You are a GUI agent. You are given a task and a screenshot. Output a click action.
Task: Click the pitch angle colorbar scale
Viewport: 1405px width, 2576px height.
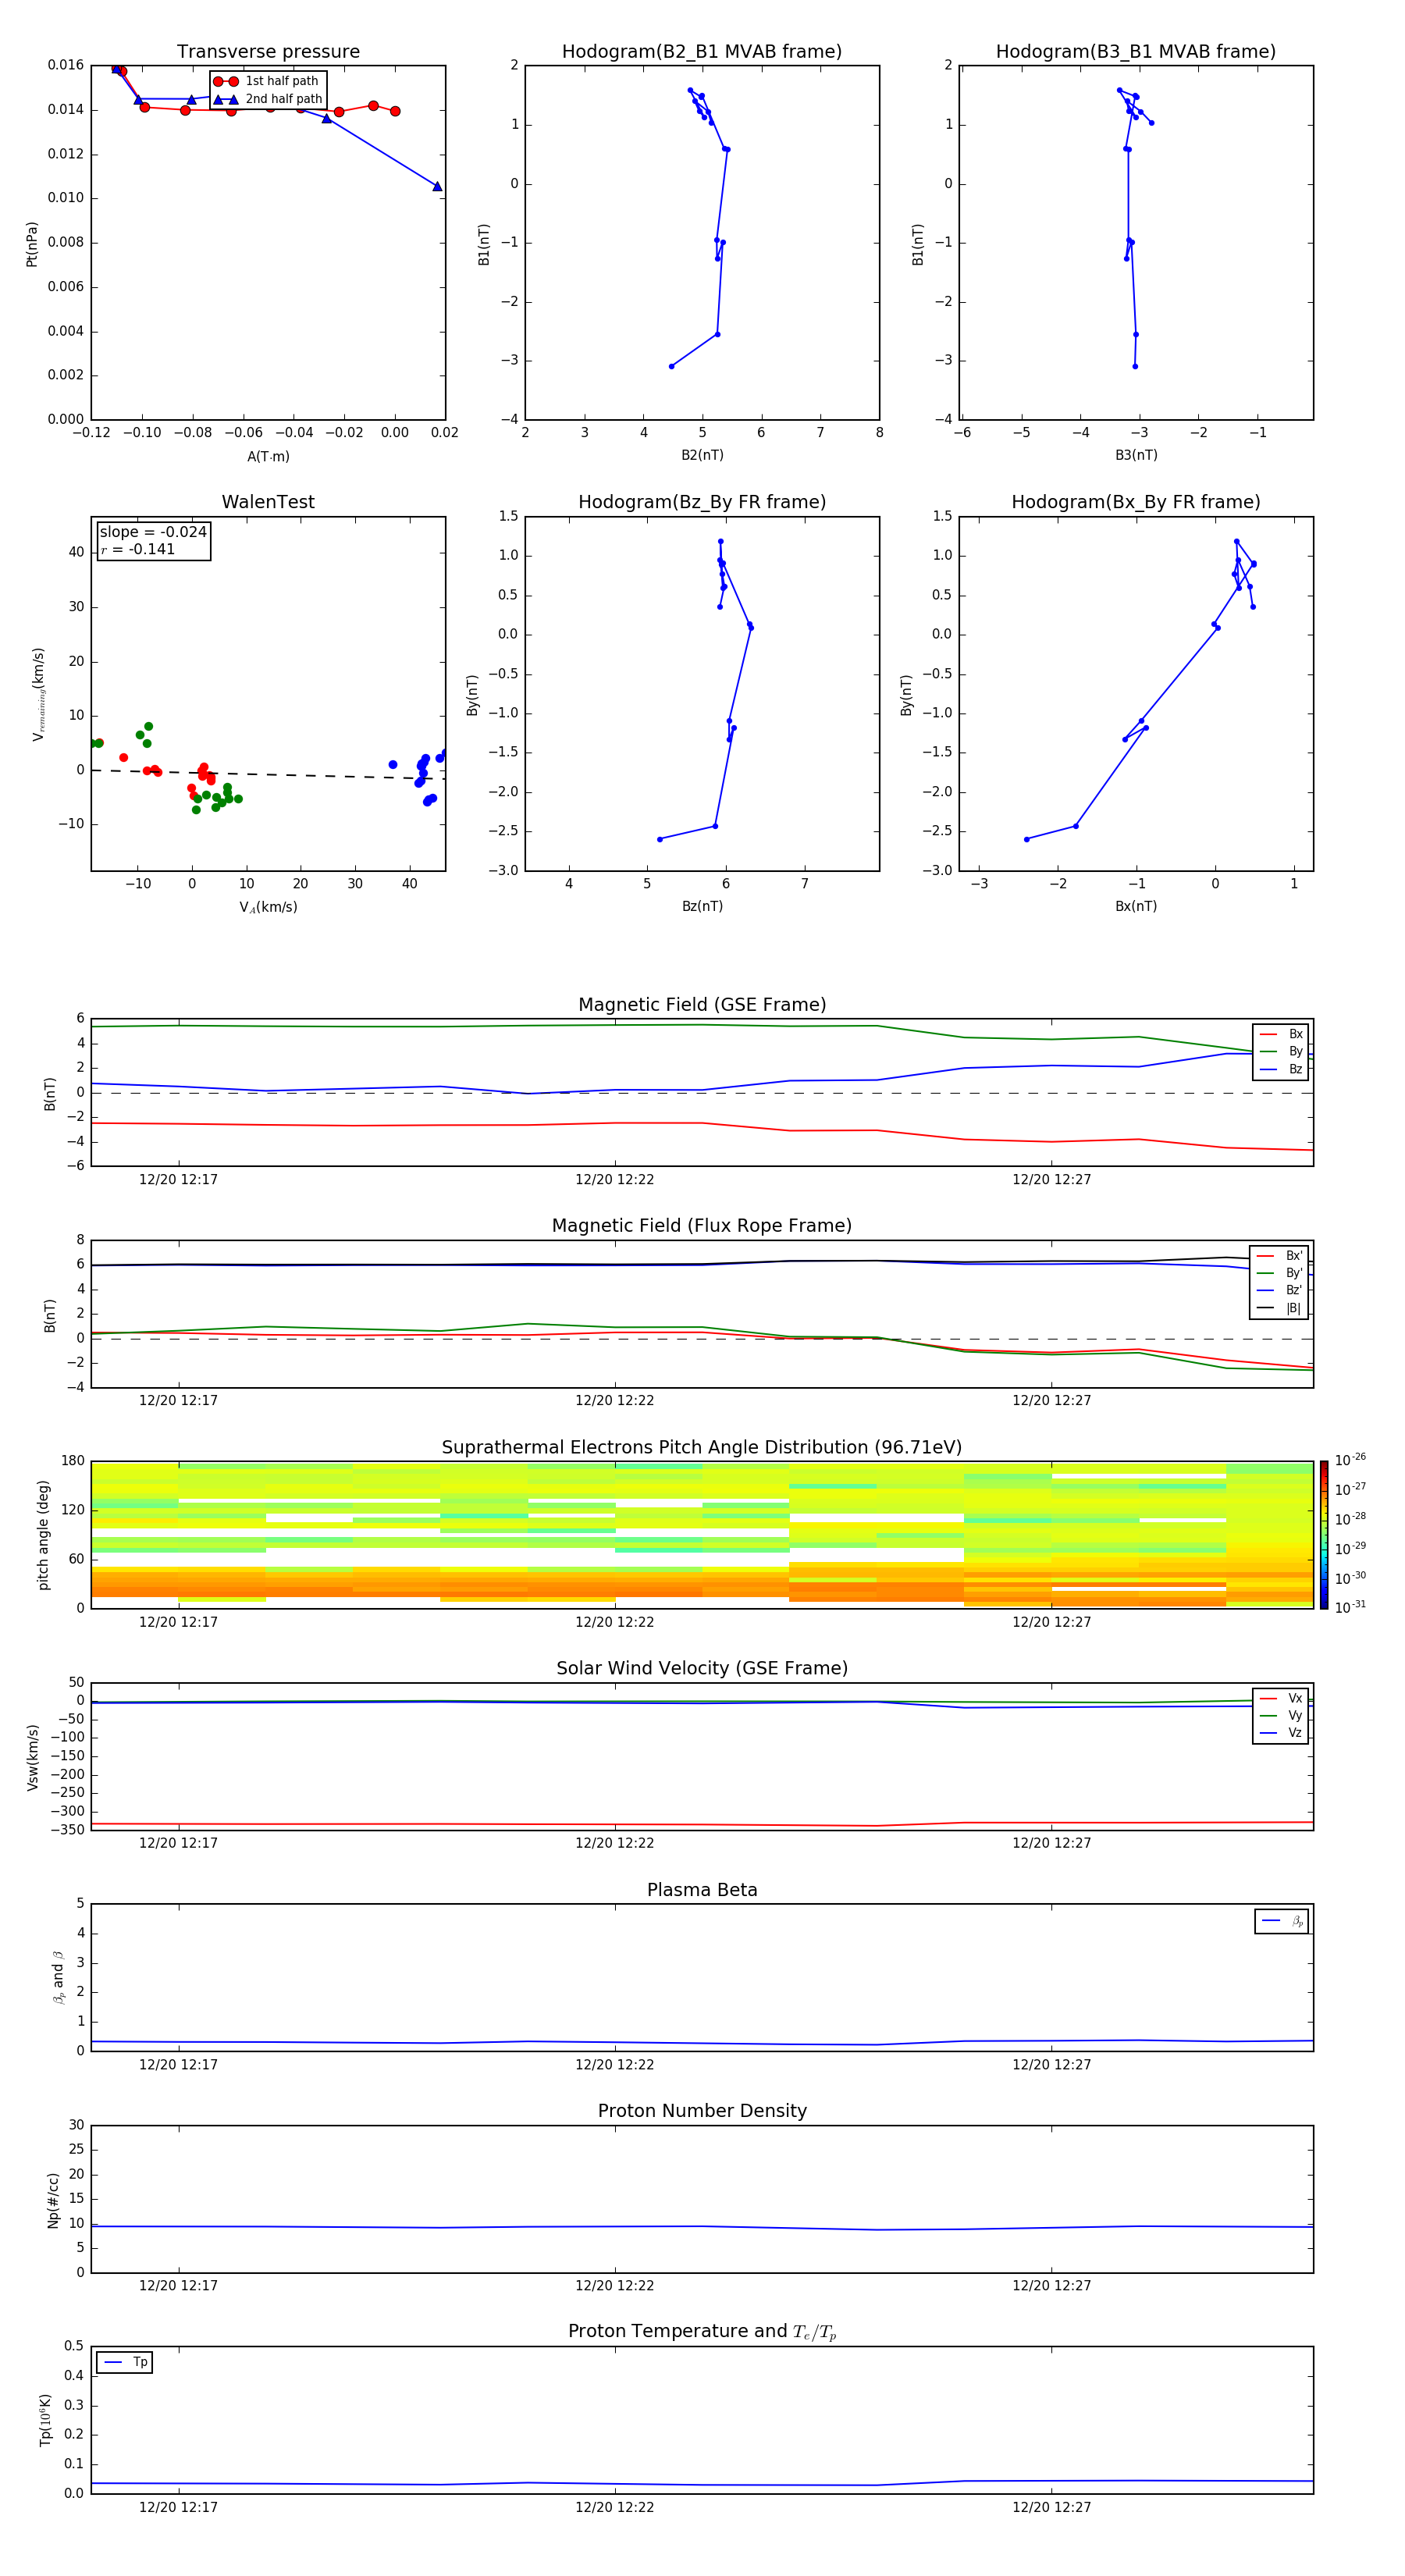(1324, 1534)
